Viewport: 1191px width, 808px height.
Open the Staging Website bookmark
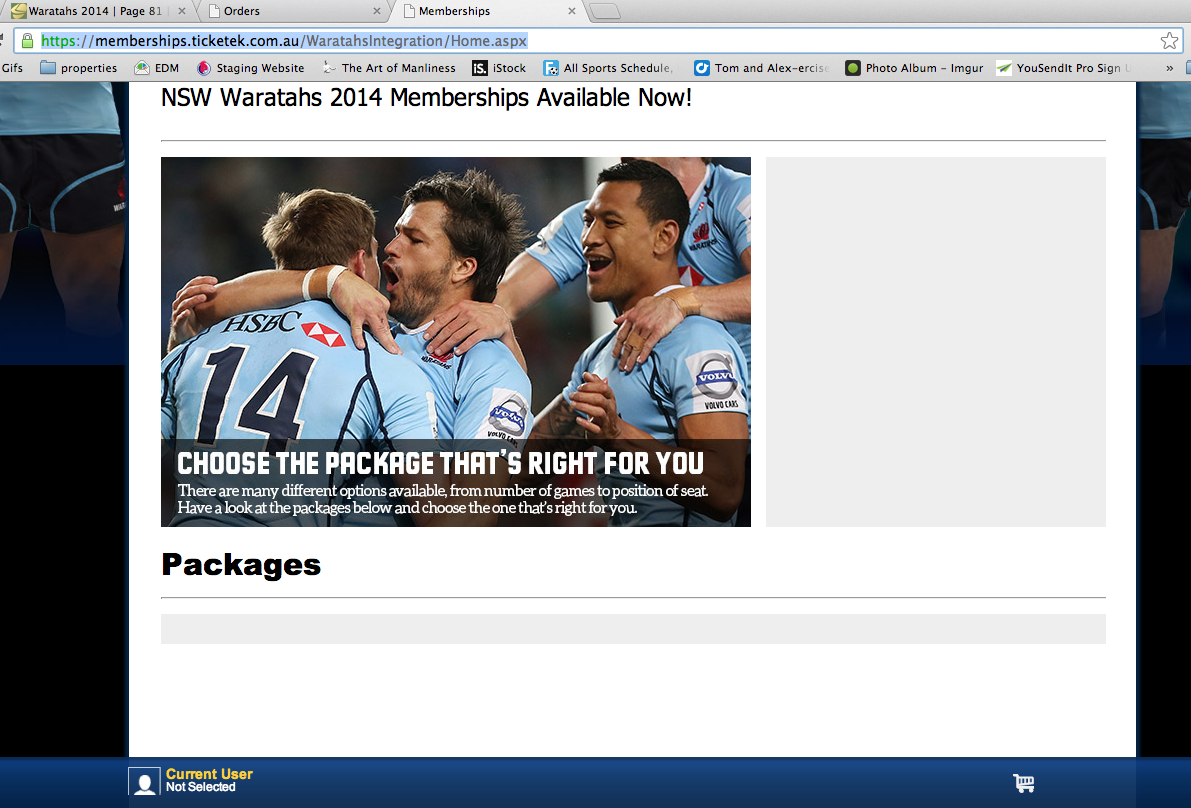[x=250, y=68]
